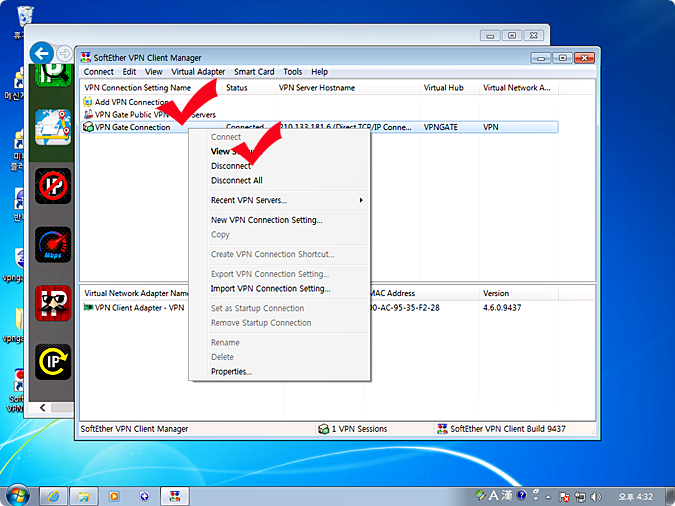Select the 4.6.0.9437 version value
The height and width of the screenshot is (506, 675).
502,308
